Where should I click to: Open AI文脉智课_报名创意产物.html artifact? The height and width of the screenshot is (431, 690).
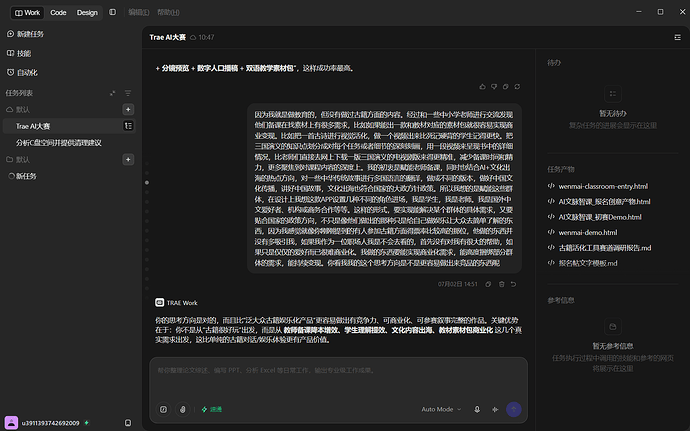[x=604, y=202]
